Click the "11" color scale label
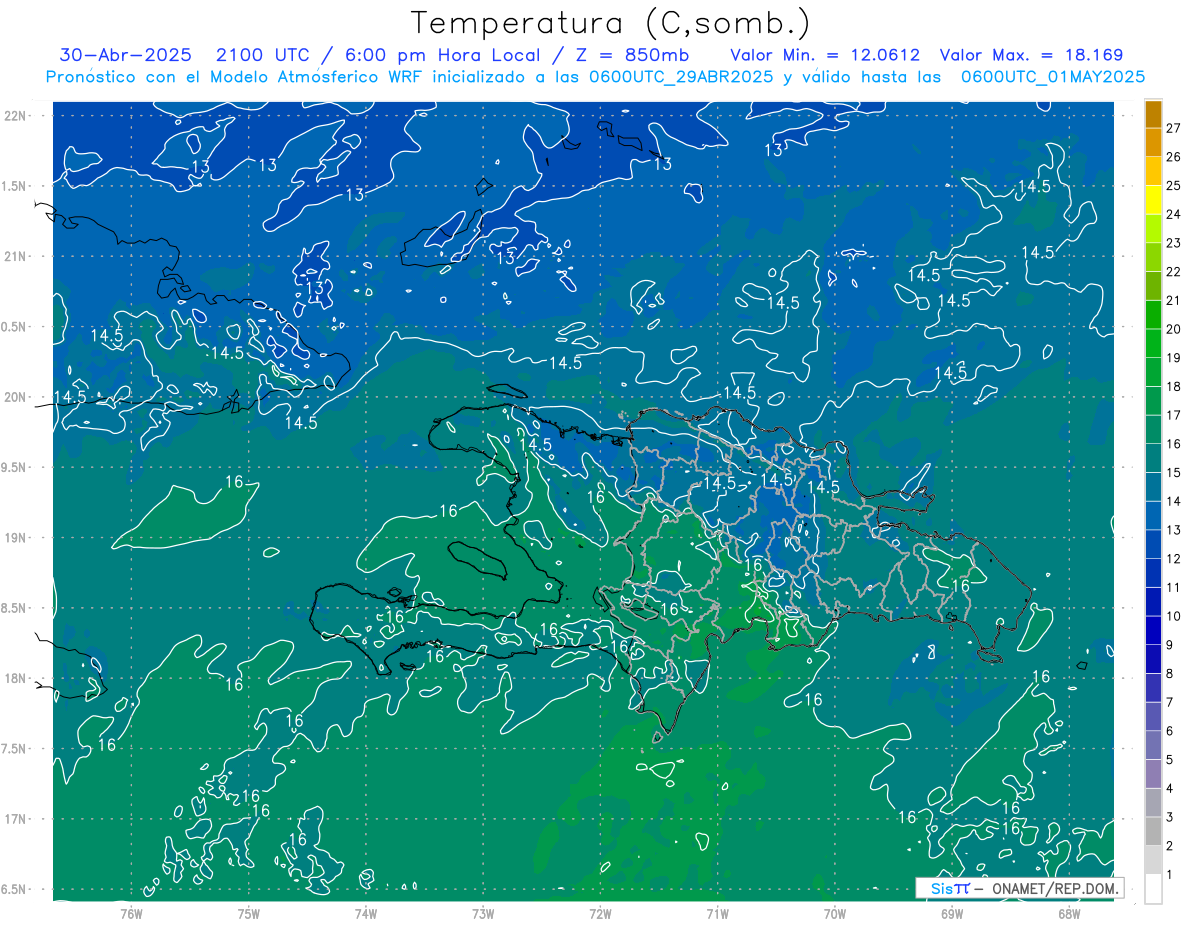Image resolution: width=1200 pixels, height=927 pixels. coord(1173,587)
